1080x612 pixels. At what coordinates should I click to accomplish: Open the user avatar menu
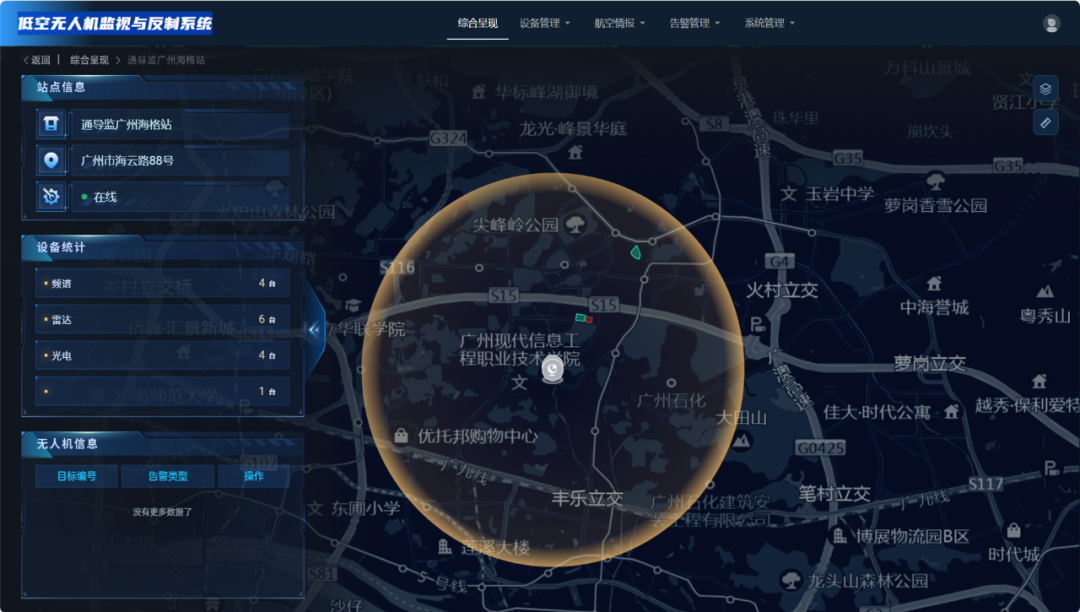[1051, 23]
